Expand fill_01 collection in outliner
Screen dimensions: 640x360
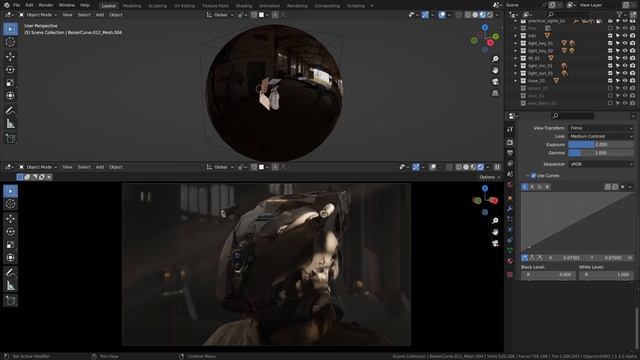click(x=516, y=58)
